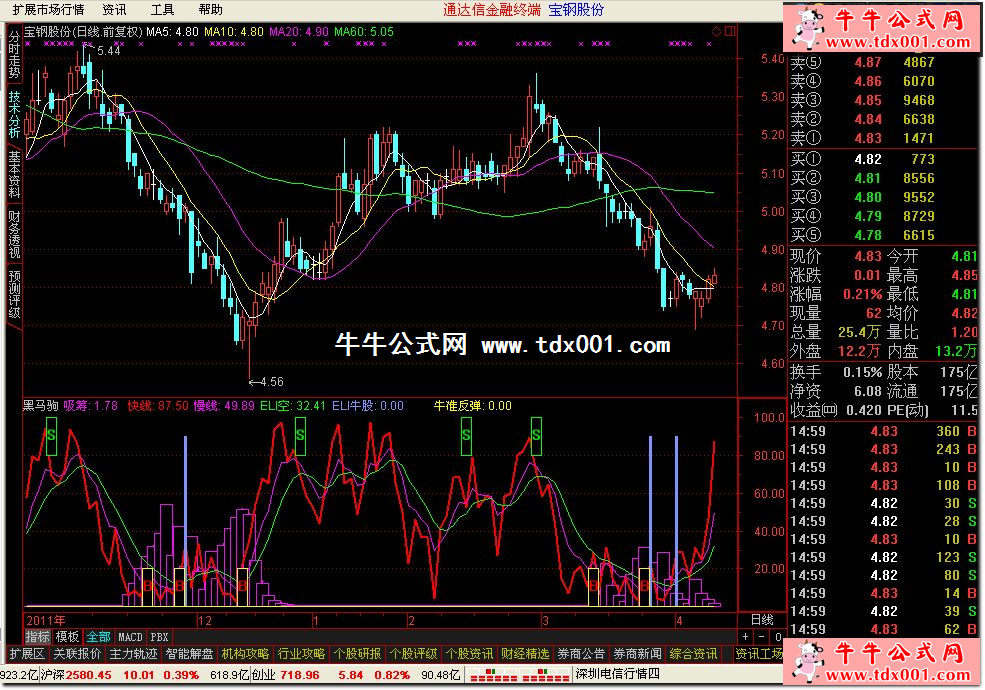Open the 个股研报 bottom tab
Viewport: 985px width, 690px height.
point(357,654)
